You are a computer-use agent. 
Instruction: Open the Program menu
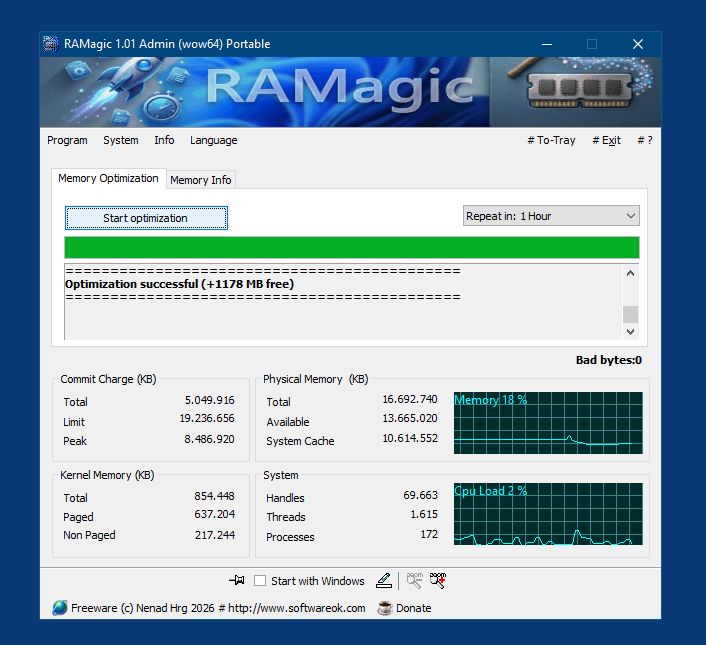[67, 140]
